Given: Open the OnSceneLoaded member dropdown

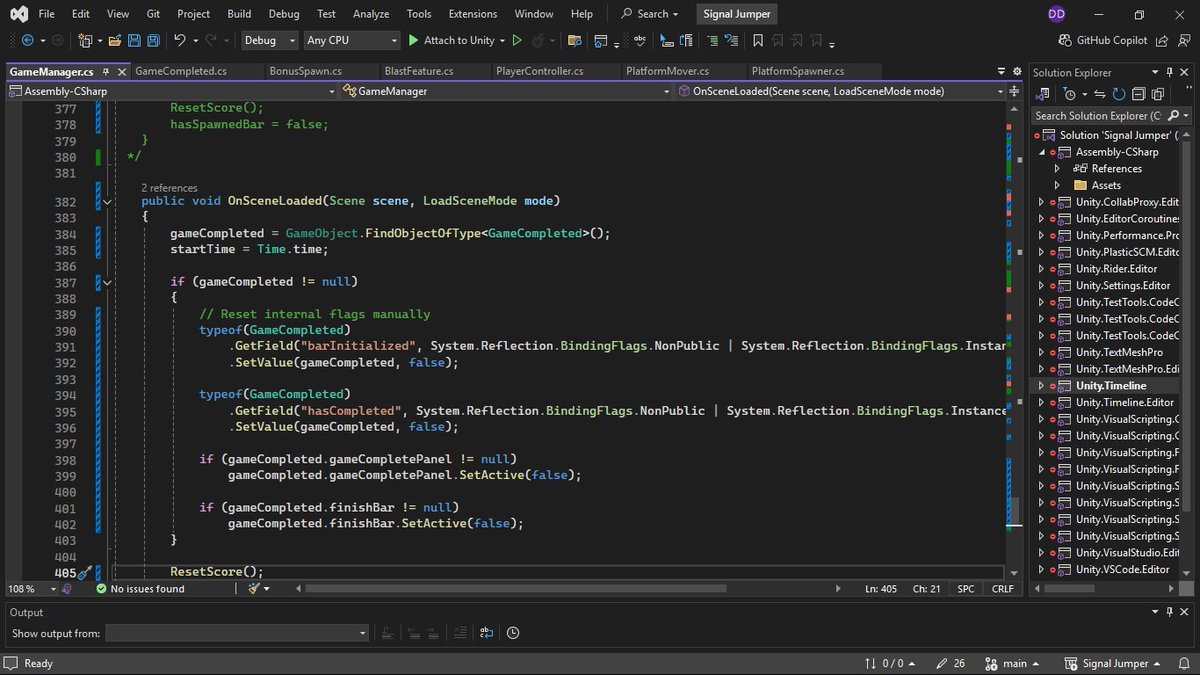Looking at the screenshot, I should coord(840,91).
